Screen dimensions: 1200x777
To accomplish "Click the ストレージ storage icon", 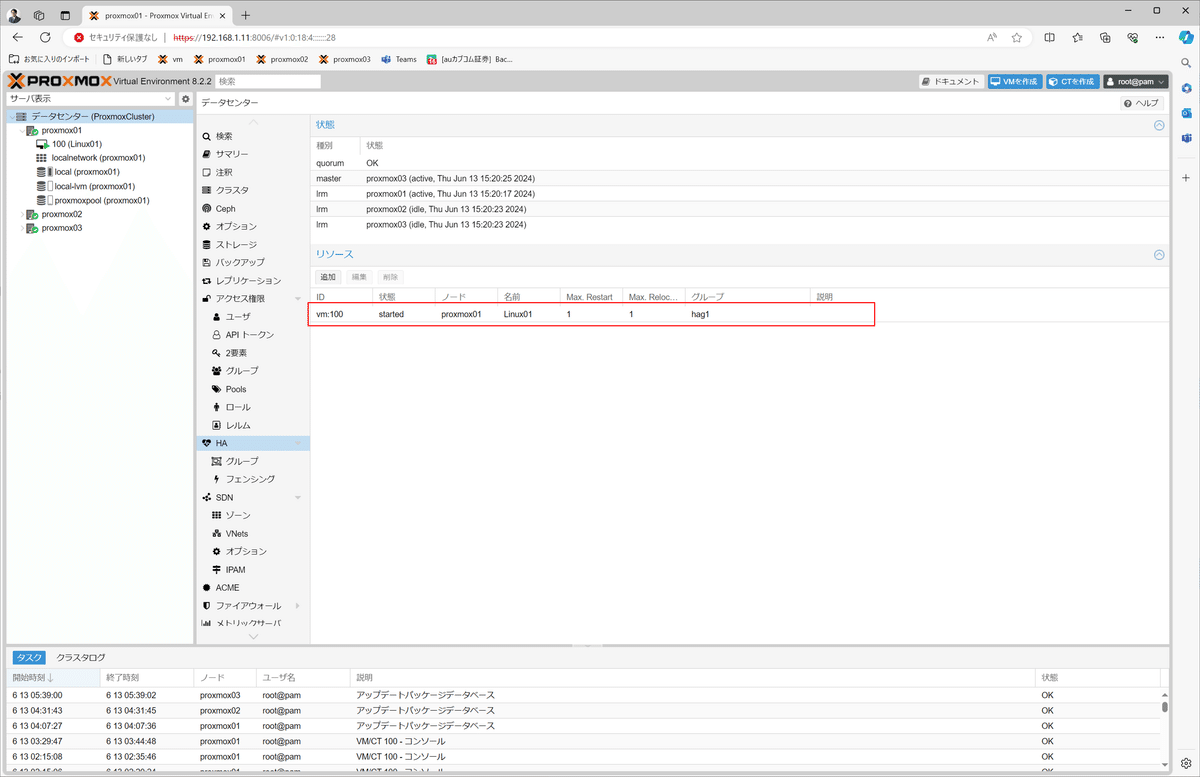I will pyautogui.click(x=207, y=244).
